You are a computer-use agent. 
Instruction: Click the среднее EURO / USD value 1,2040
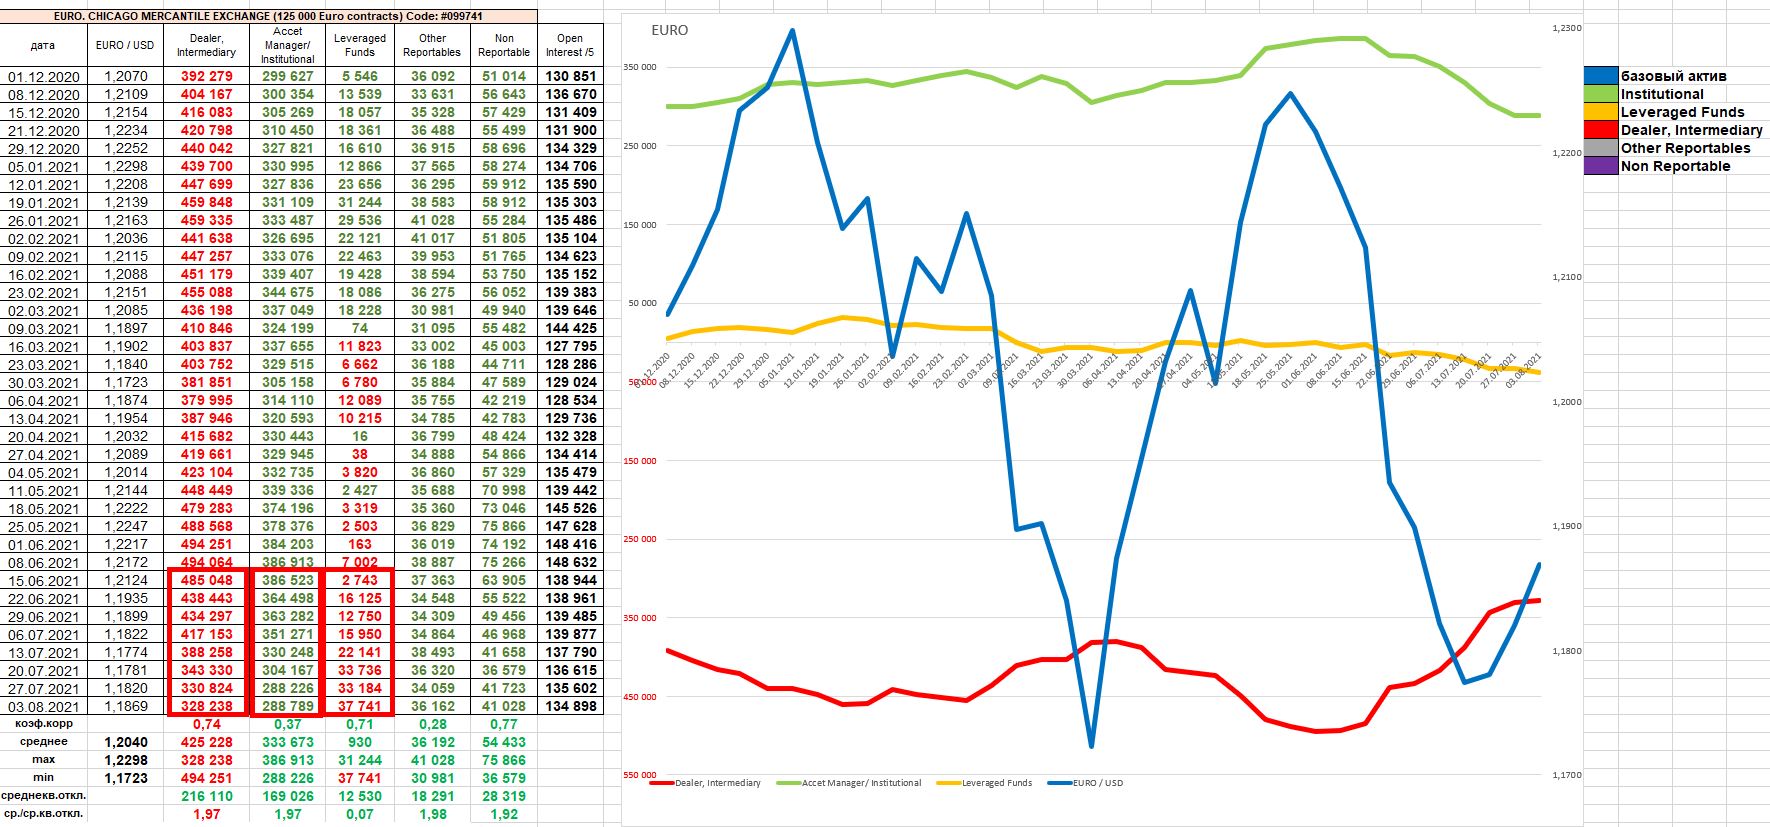click(x=126, y=742)
